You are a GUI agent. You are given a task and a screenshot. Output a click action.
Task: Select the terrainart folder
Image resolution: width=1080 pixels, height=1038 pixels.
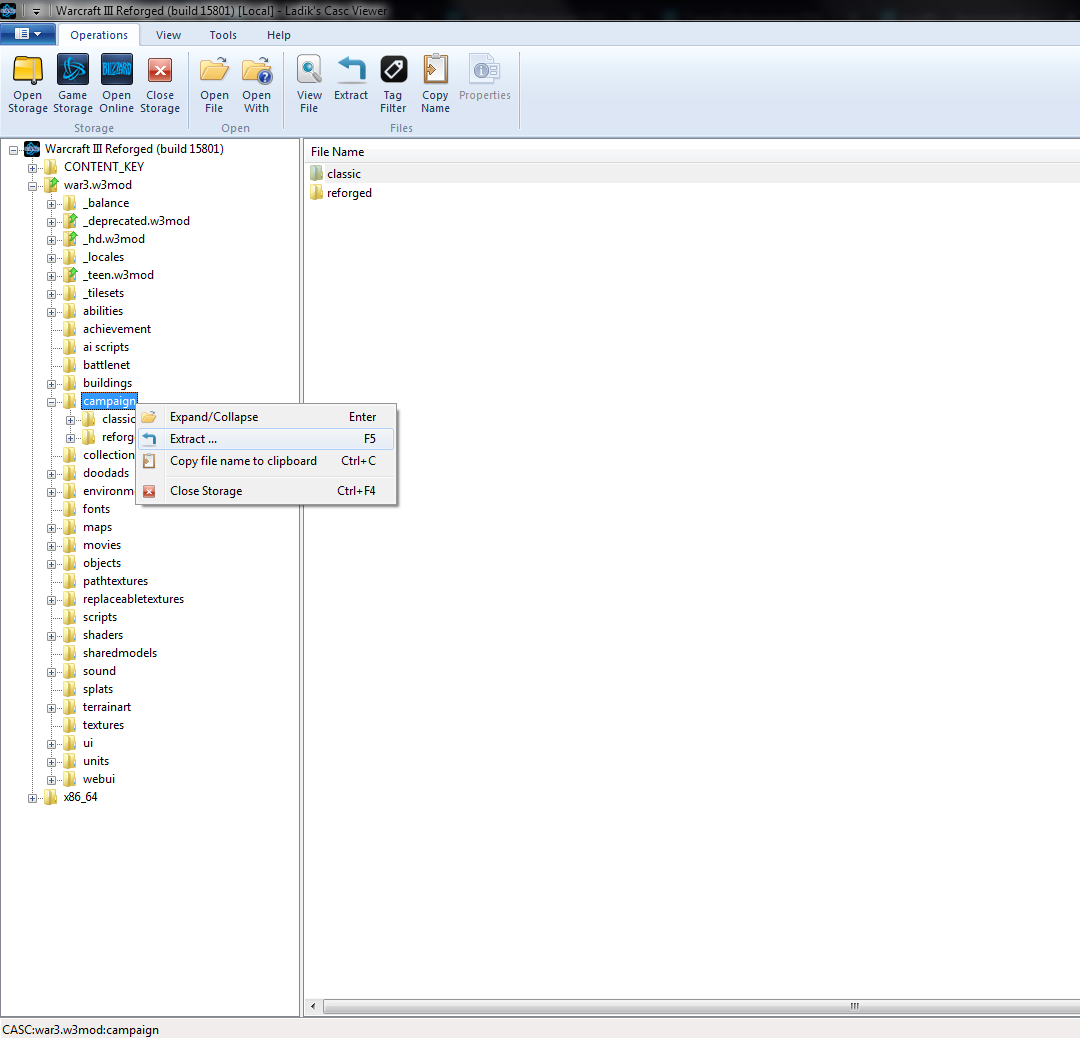tap(107, 707)
